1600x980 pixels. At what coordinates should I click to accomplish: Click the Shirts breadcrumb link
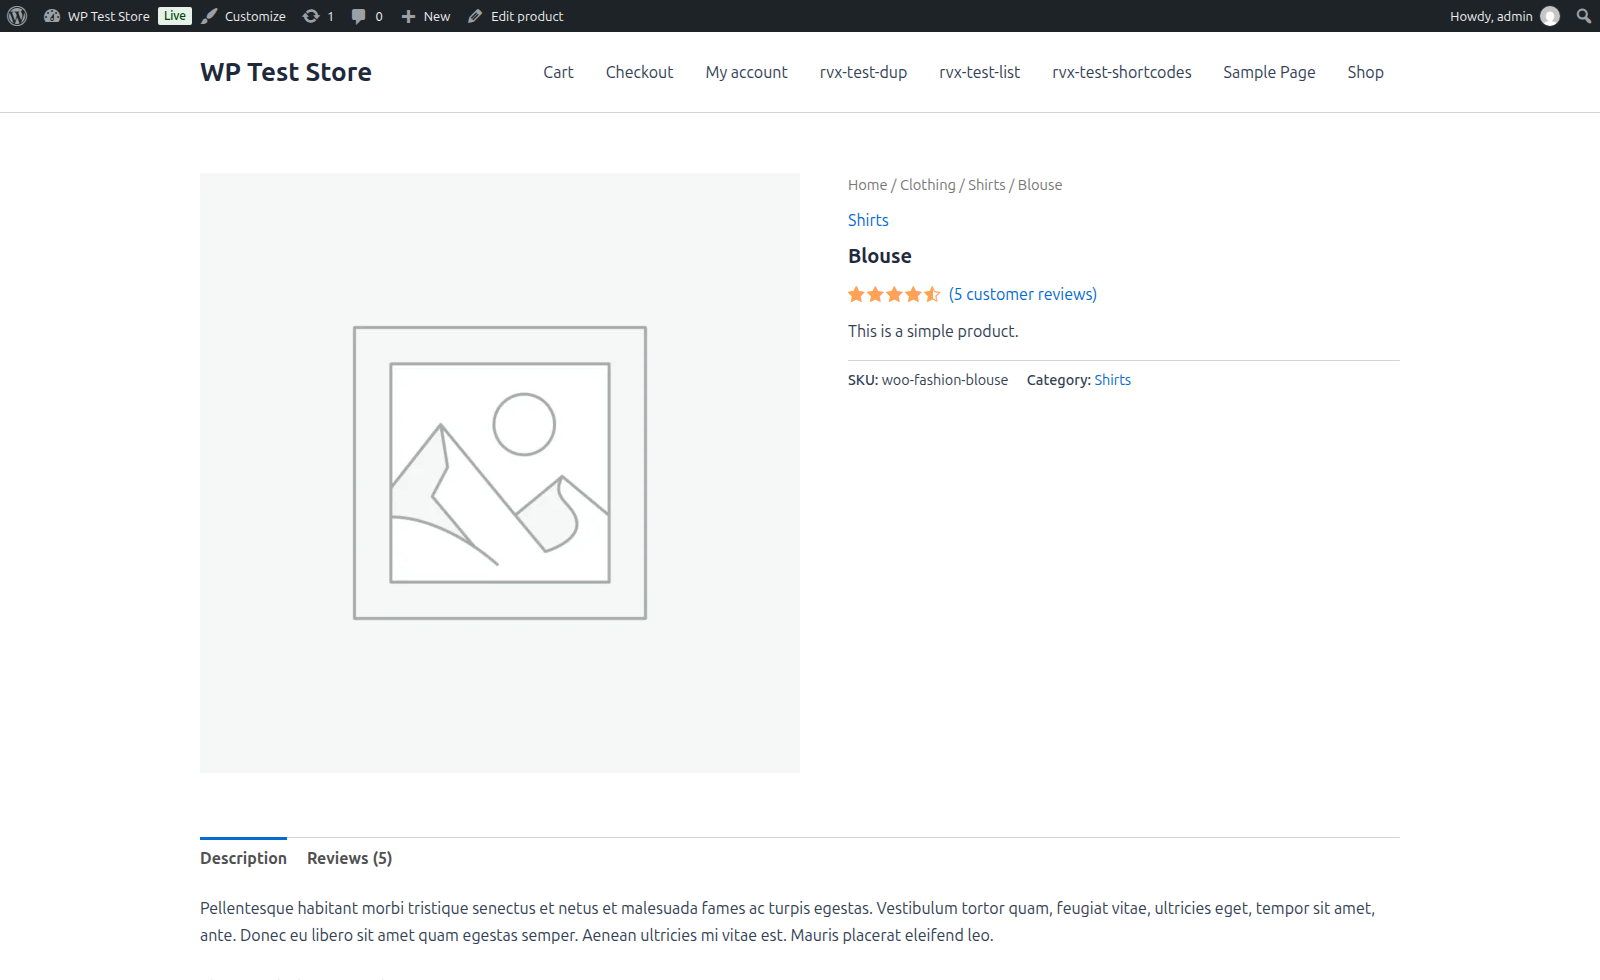point(986,185)
